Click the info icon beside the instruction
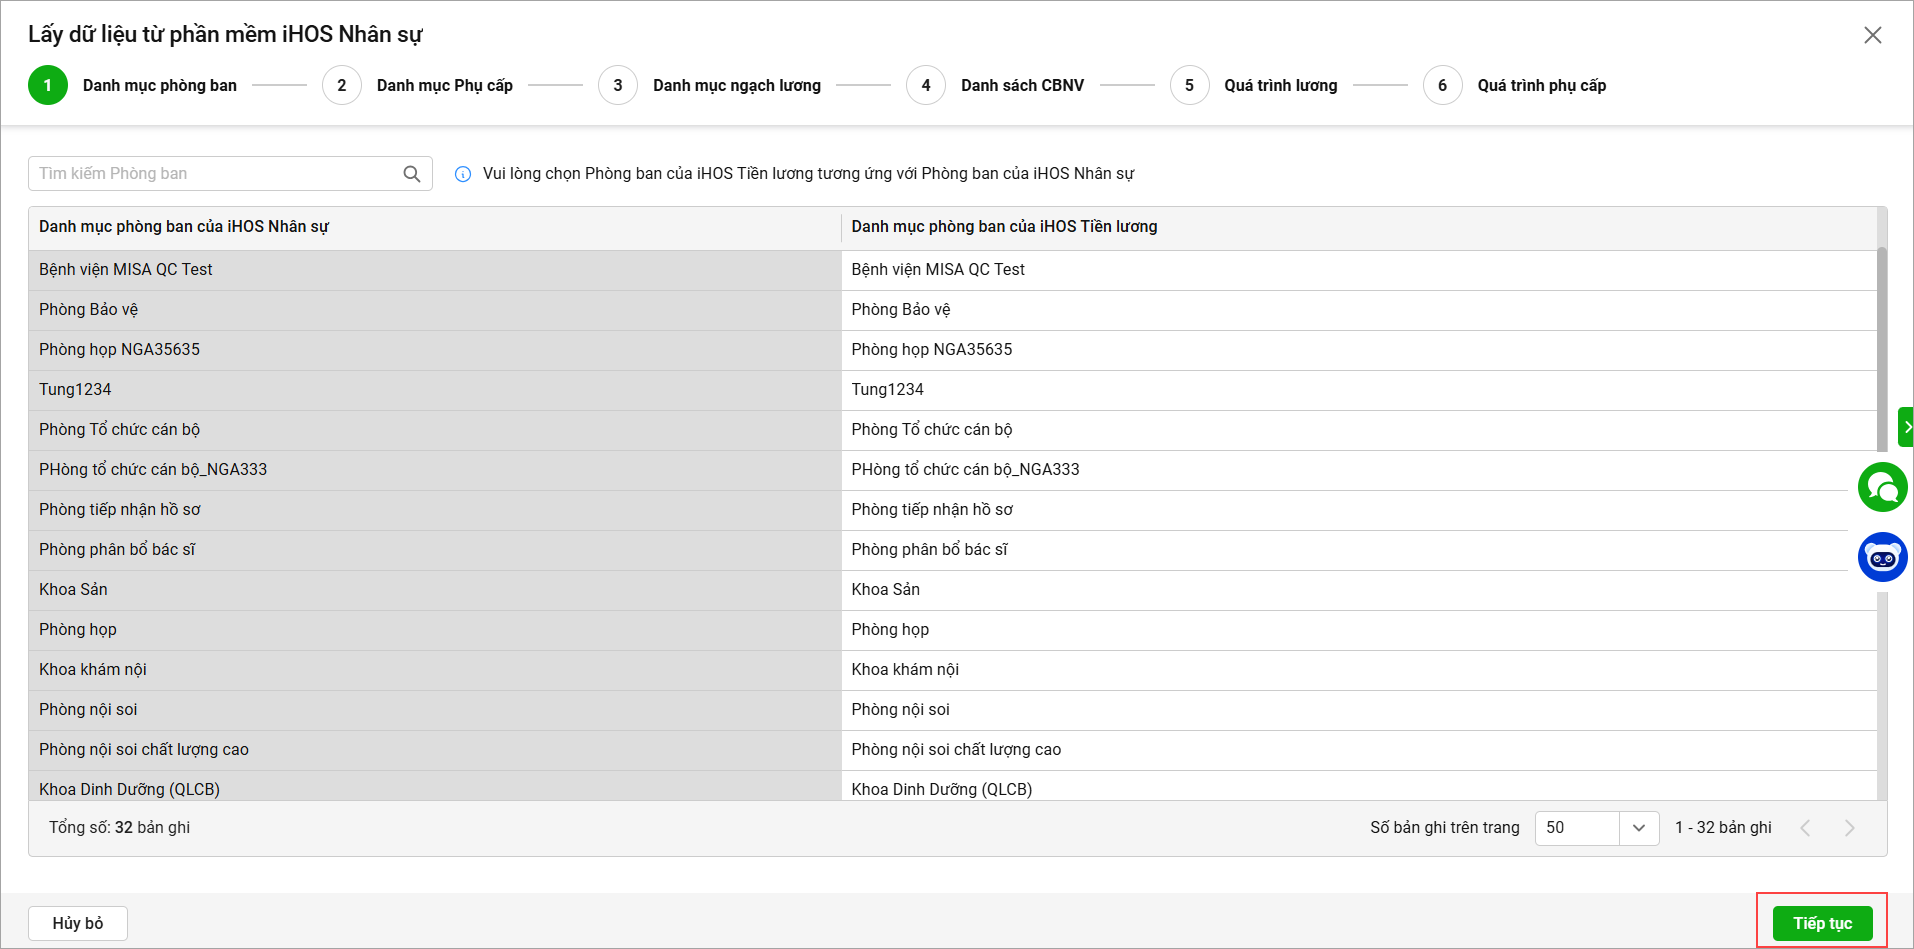 point(463,174)
